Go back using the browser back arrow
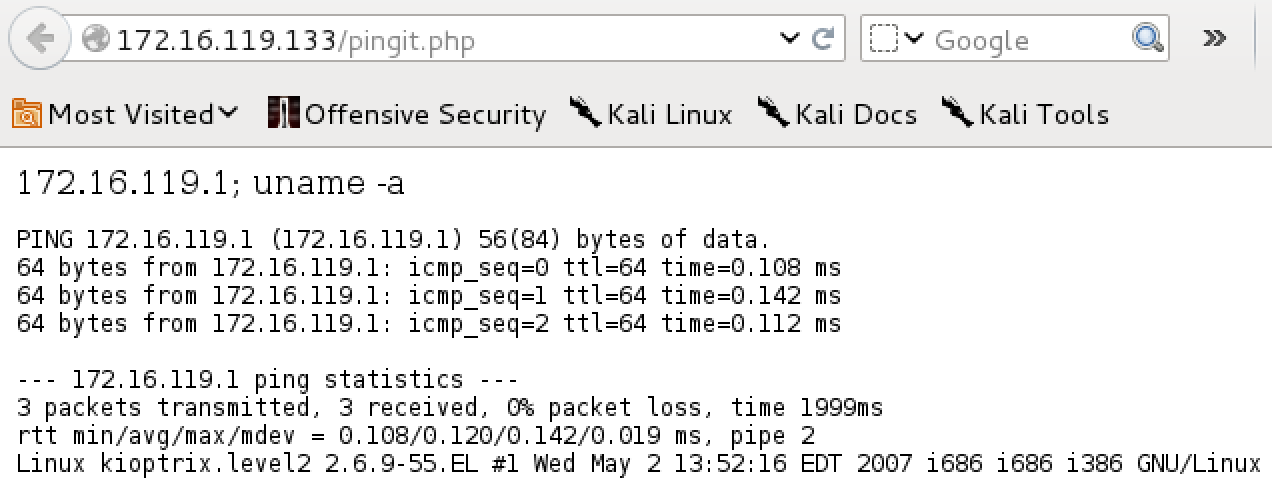Viewport: 1272px width, 495px height. click(x=41, y=39)
